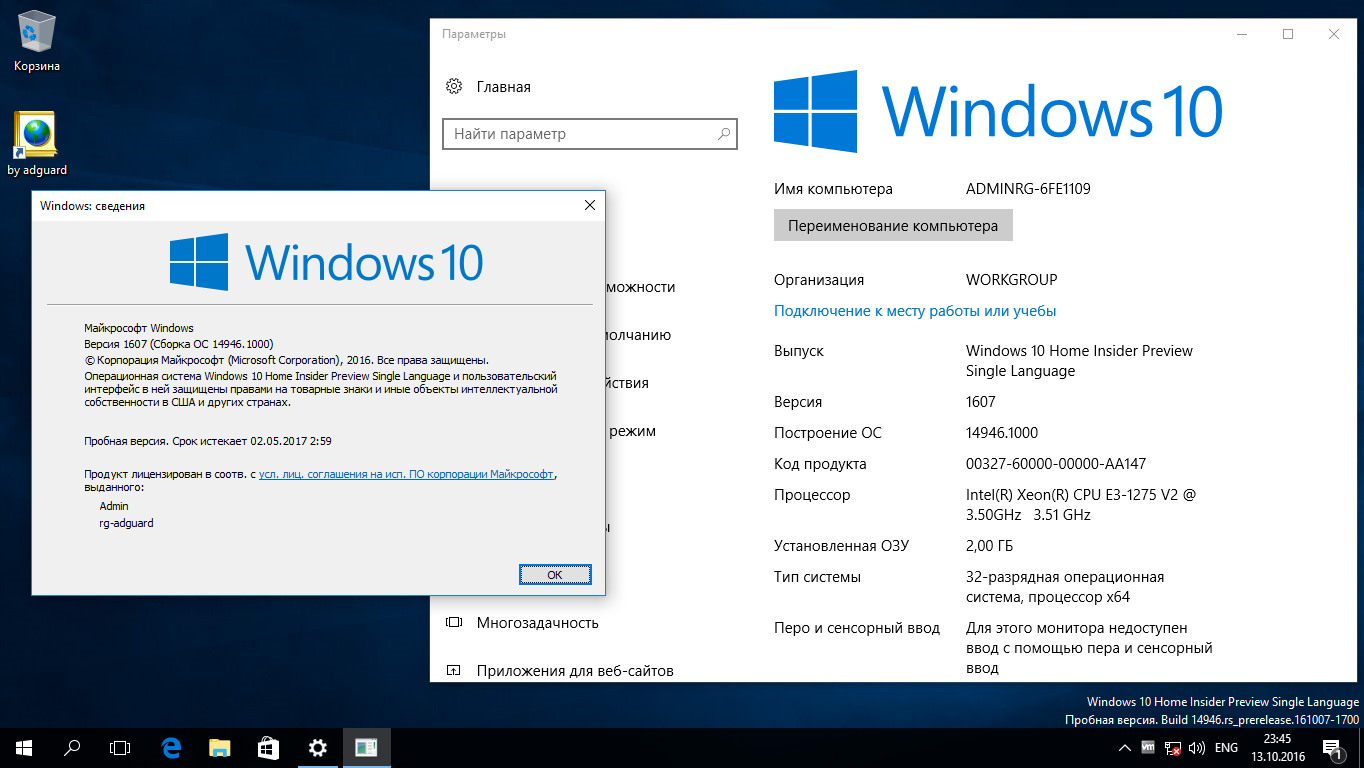Screen dimensions: 1364x768
Task: Click the VMware Tools tray icon
Action: (1149, 747)
